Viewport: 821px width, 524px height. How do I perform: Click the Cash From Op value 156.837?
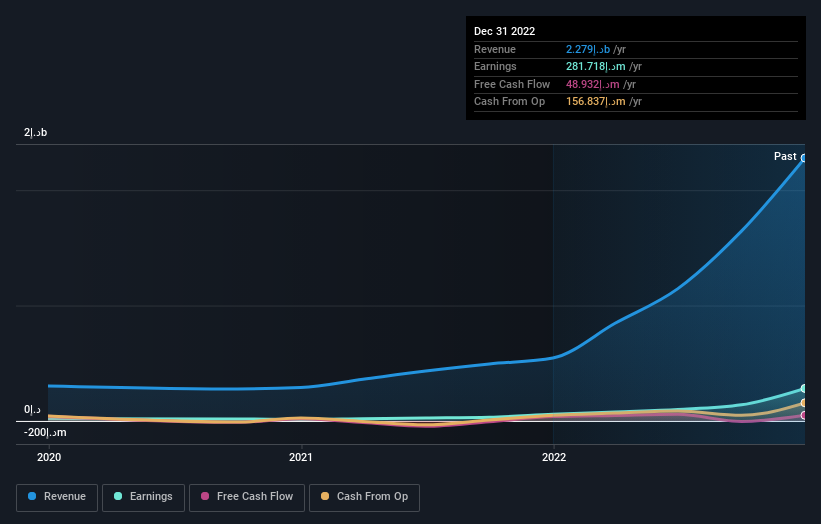[x=596, y=102]
